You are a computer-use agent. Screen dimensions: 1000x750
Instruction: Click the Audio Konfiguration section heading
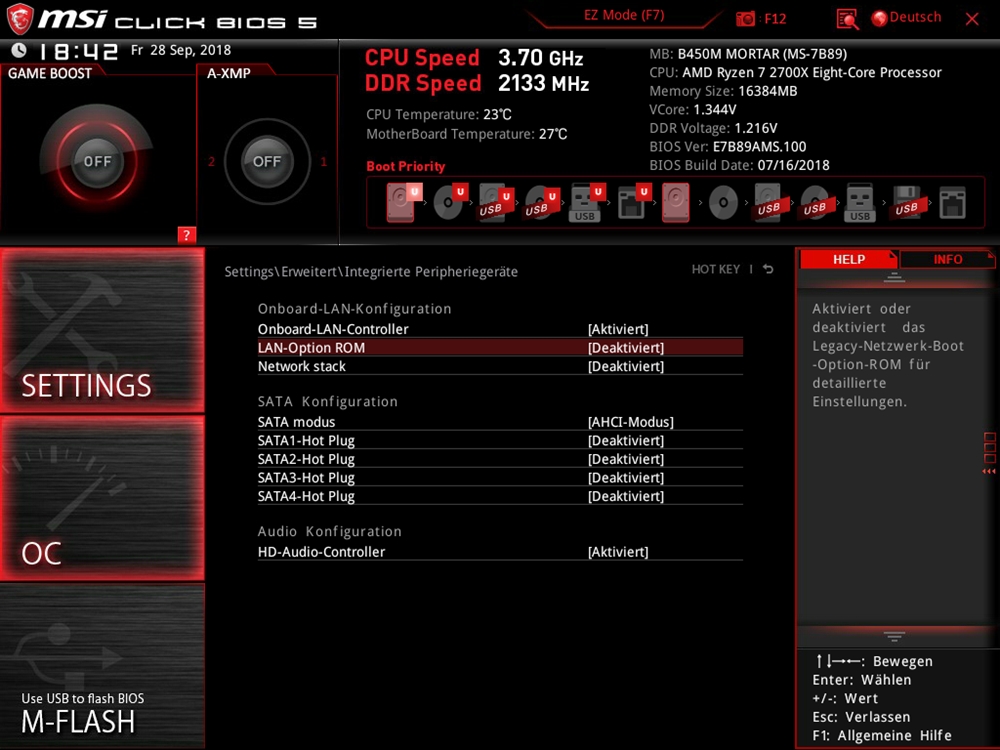[329, 531]
